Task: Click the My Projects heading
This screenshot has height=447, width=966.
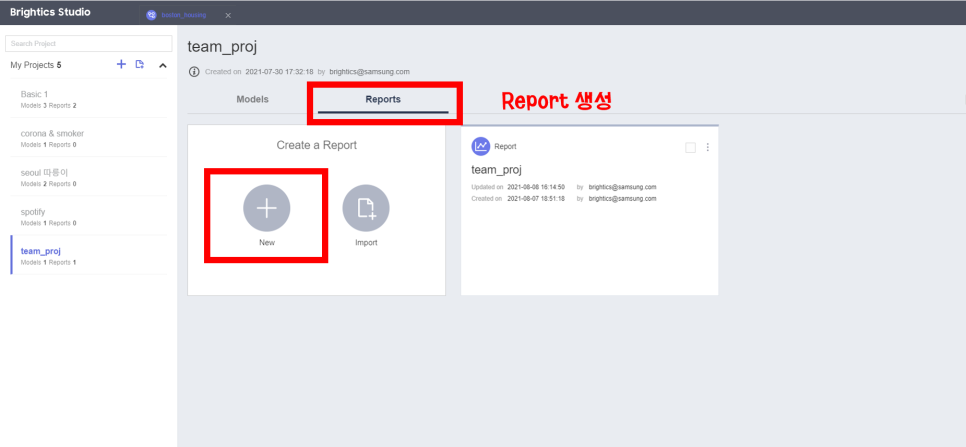Action: pos(36,65)
